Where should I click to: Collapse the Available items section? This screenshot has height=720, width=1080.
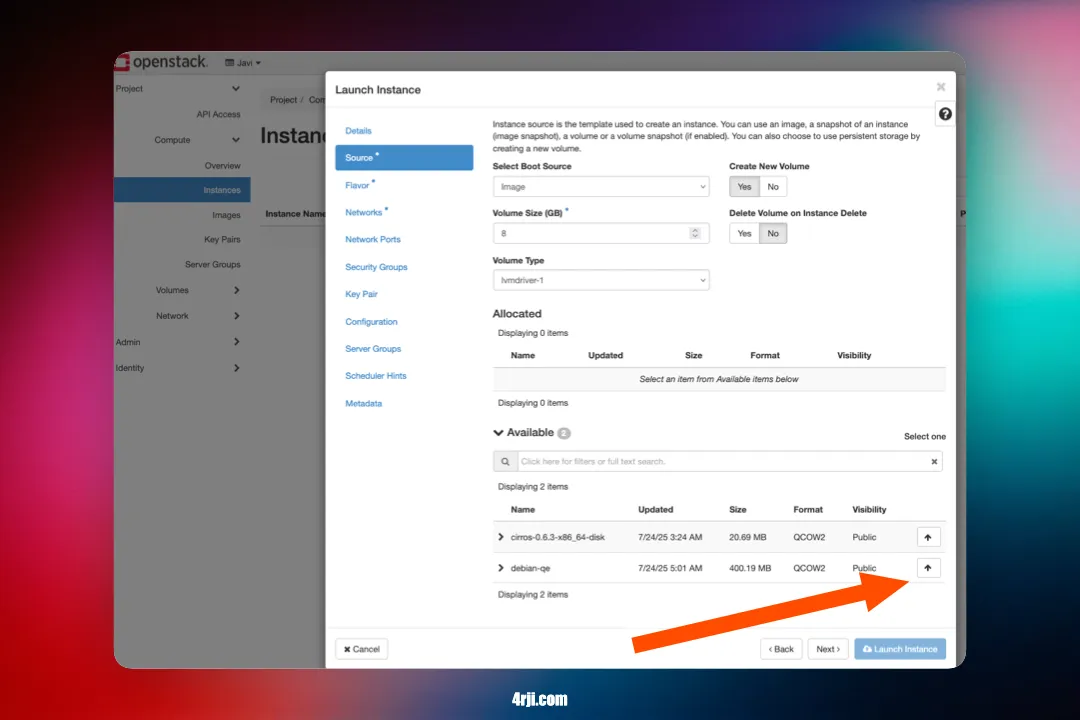tap(500, 432)
